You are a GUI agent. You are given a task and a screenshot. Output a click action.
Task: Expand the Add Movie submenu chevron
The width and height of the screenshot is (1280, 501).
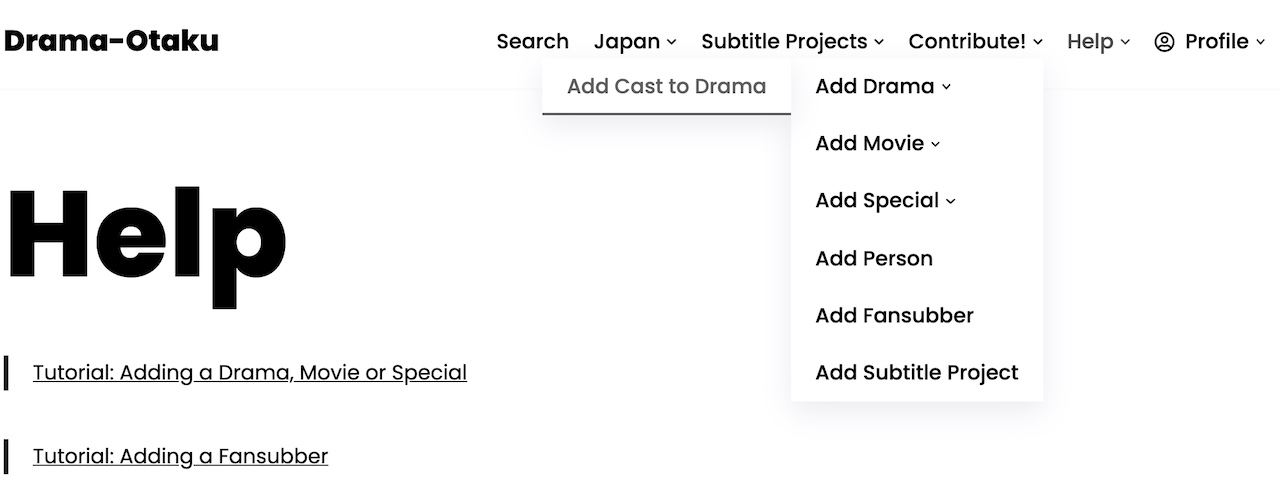coord(936,144)
